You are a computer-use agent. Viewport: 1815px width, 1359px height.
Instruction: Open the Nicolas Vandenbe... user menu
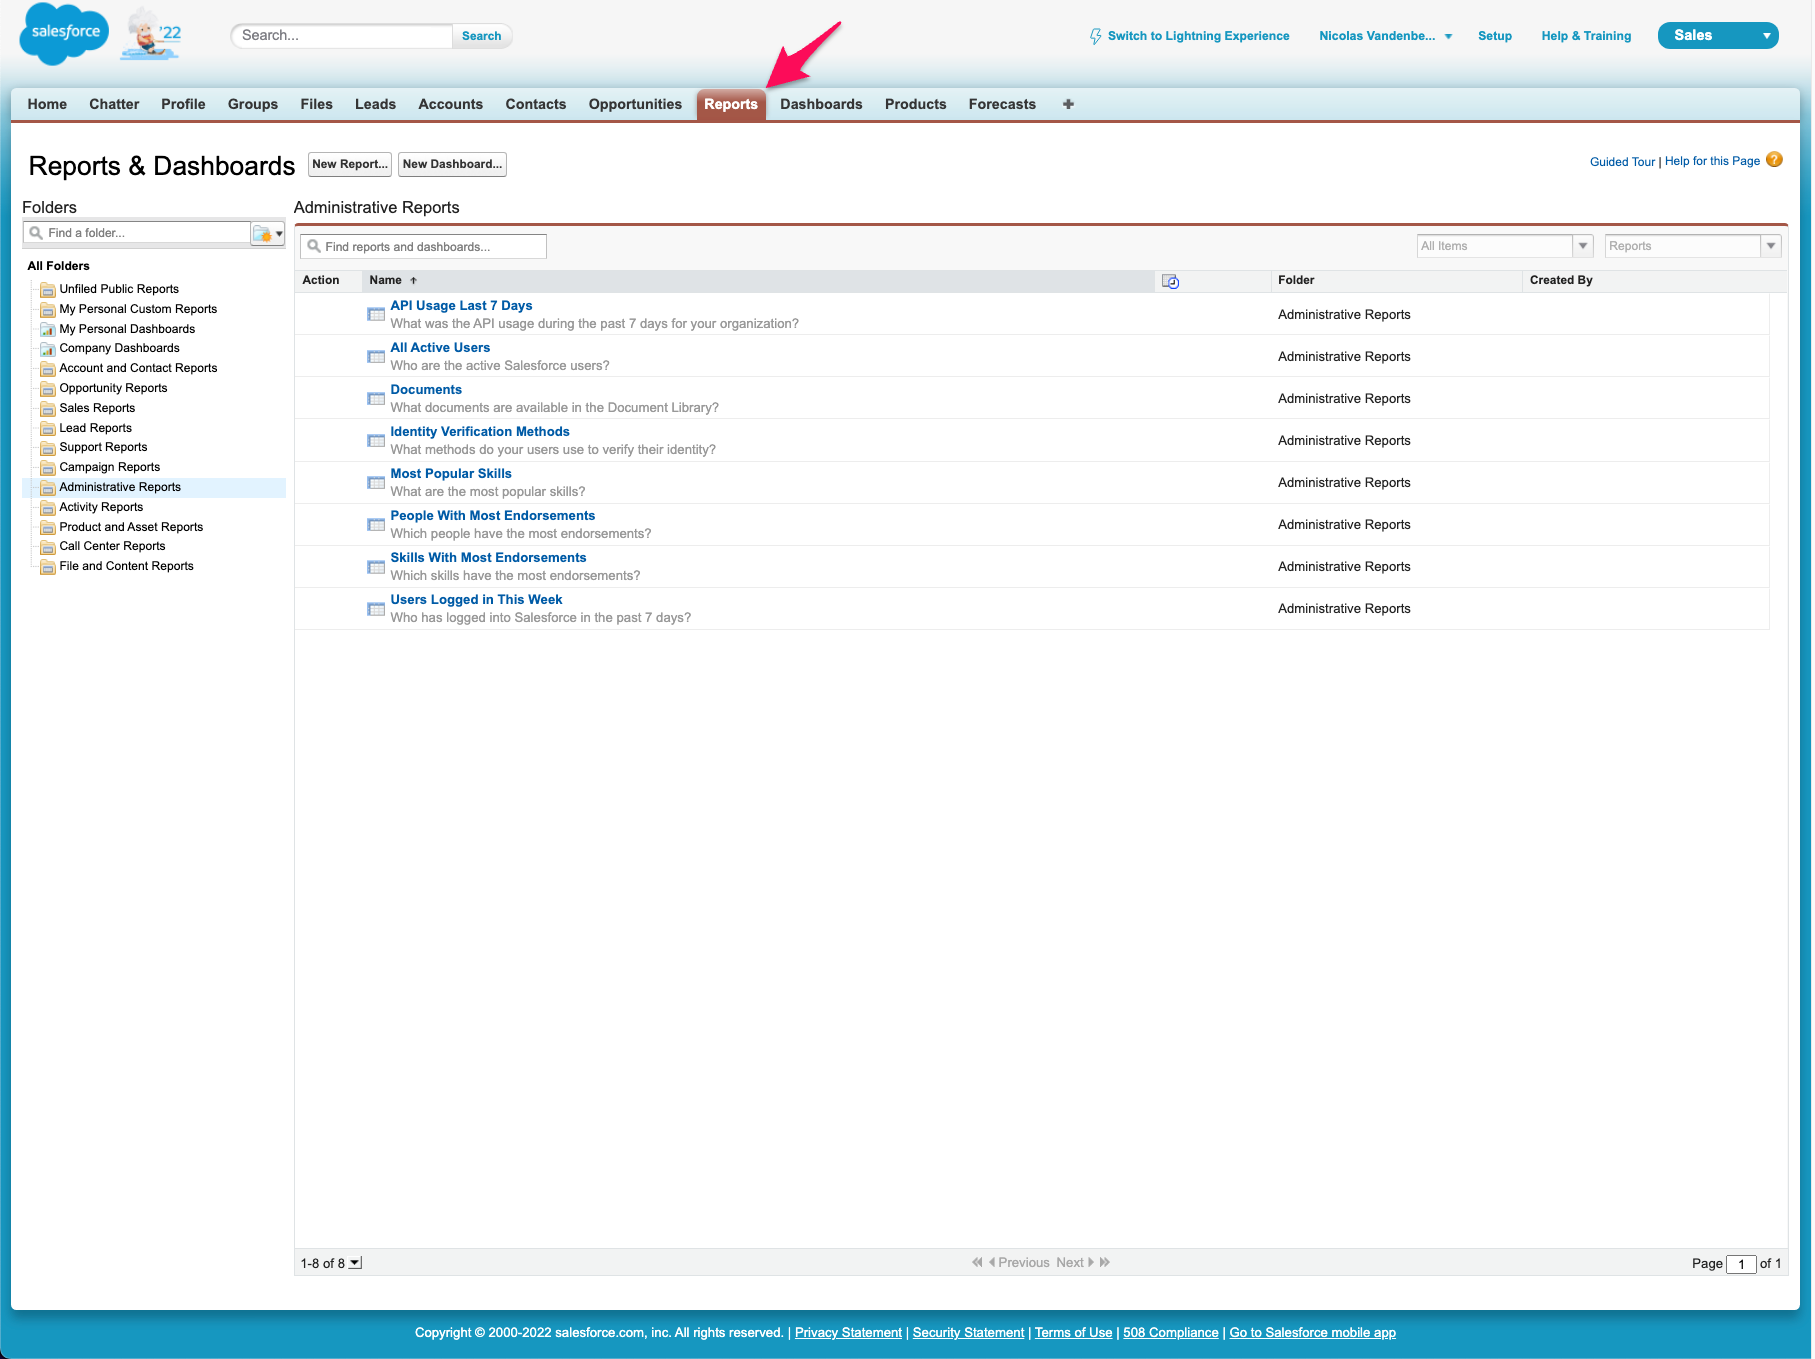coord(1385,36)
